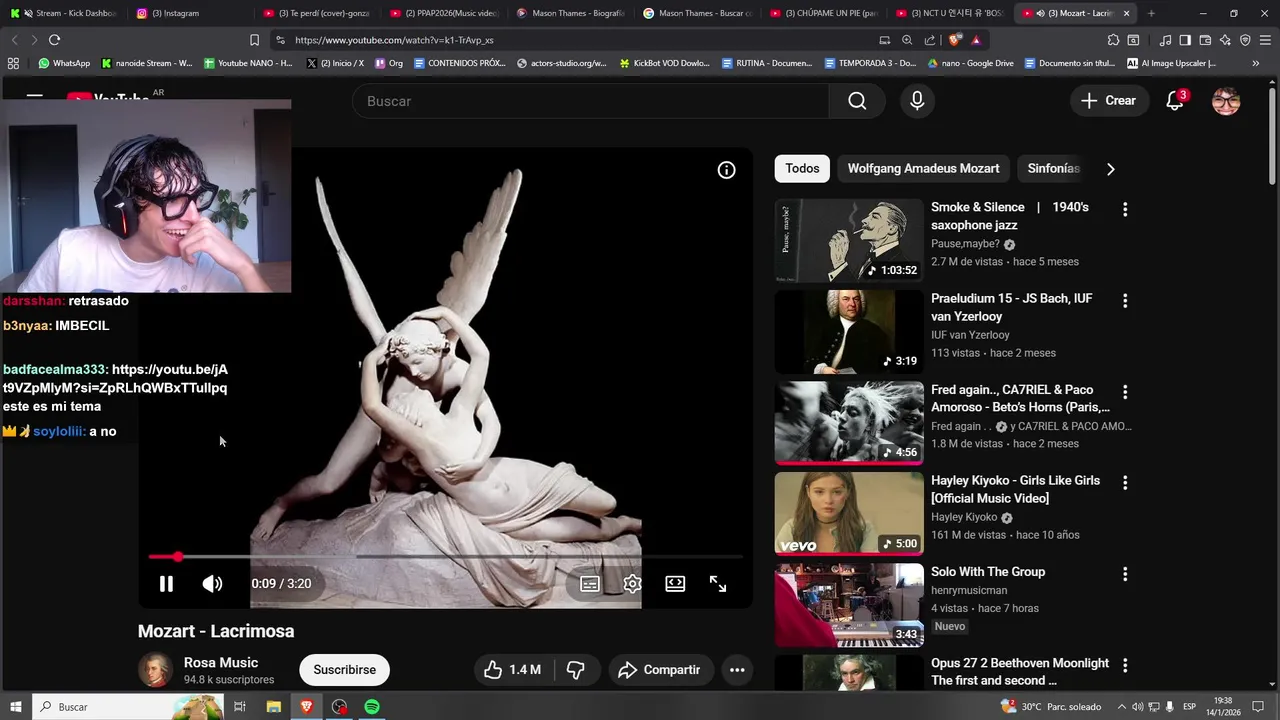Open the browser extensions puzzle icon
The height and width of the screenshot is (720, 1280).
pos(1113,40)
